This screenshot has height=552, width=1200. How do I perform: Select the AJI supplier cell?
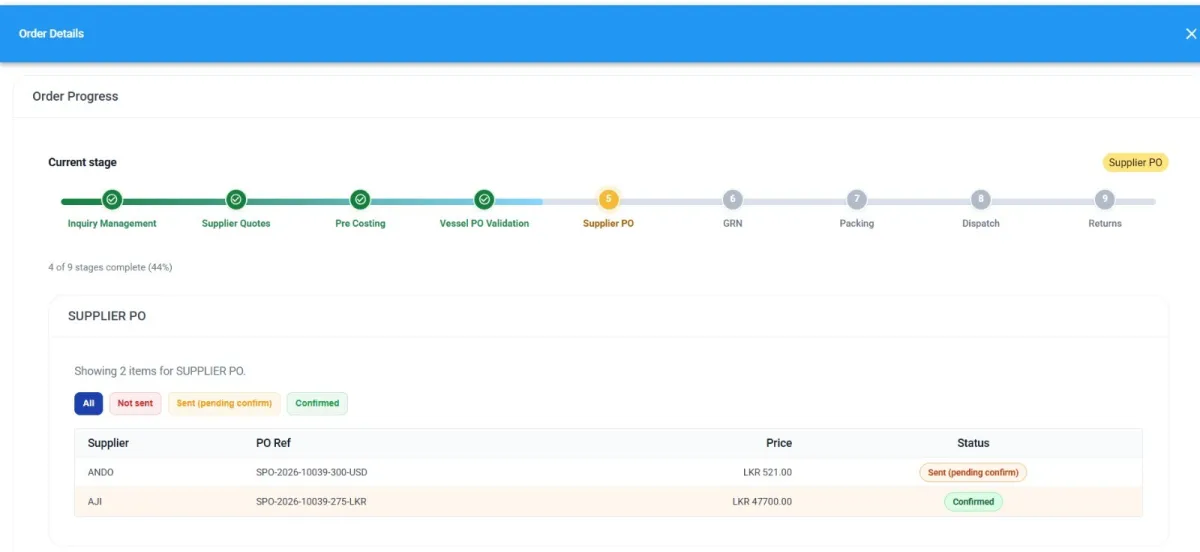click(95, 501)
